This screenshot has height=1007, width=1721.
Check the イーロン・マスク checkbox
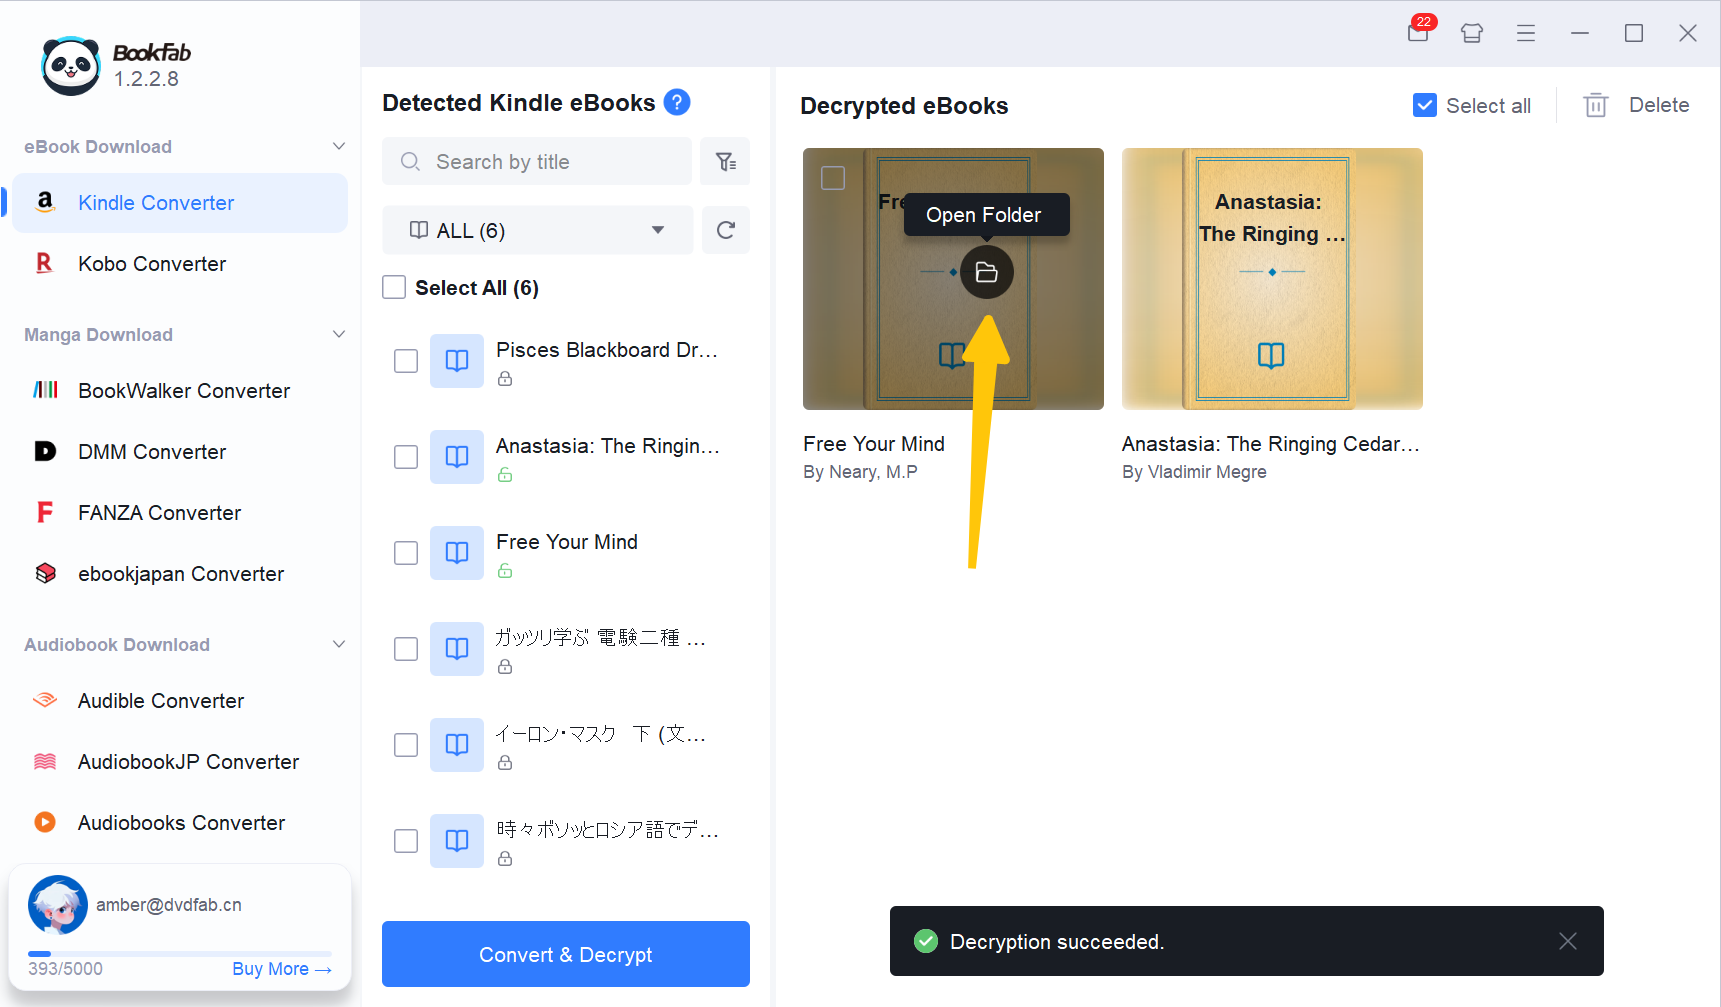(406, 745)
